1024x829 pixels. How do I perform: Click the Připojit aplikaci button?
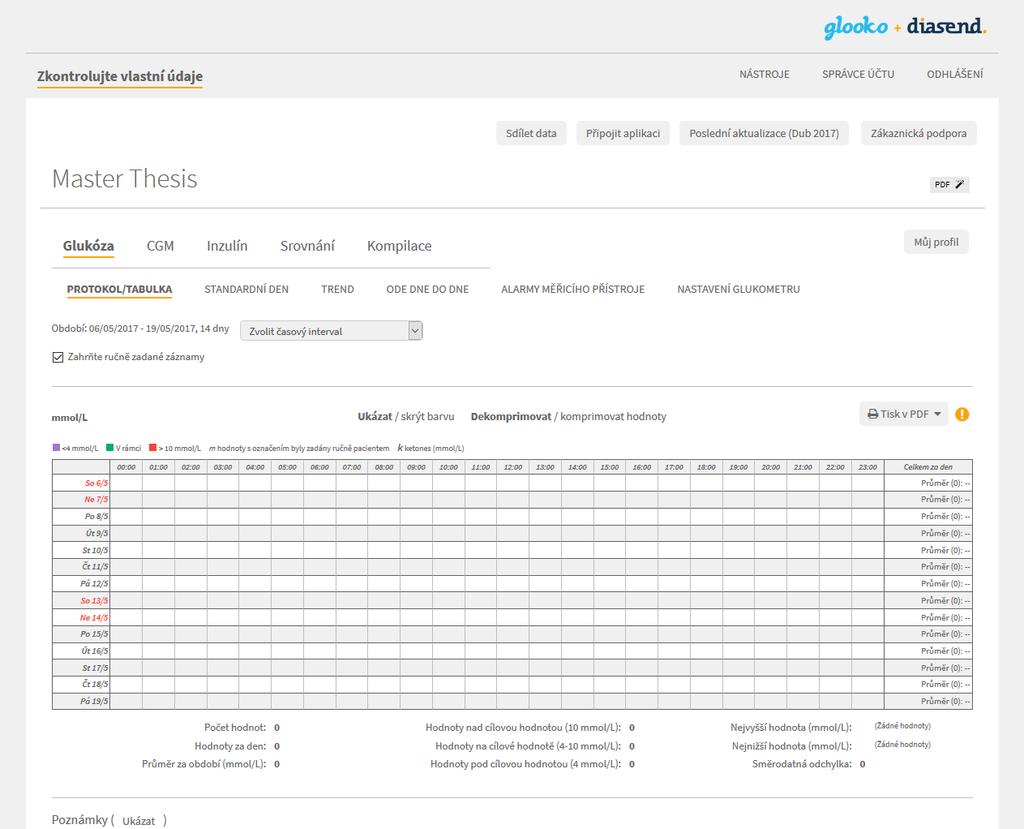coord(622,133)
